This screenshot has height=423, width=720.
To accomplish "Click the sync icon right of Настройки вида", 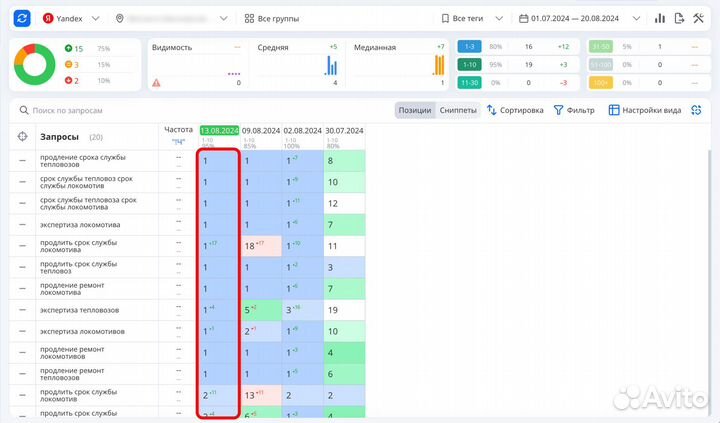I will pyautogui.click(x=696, y=110).
